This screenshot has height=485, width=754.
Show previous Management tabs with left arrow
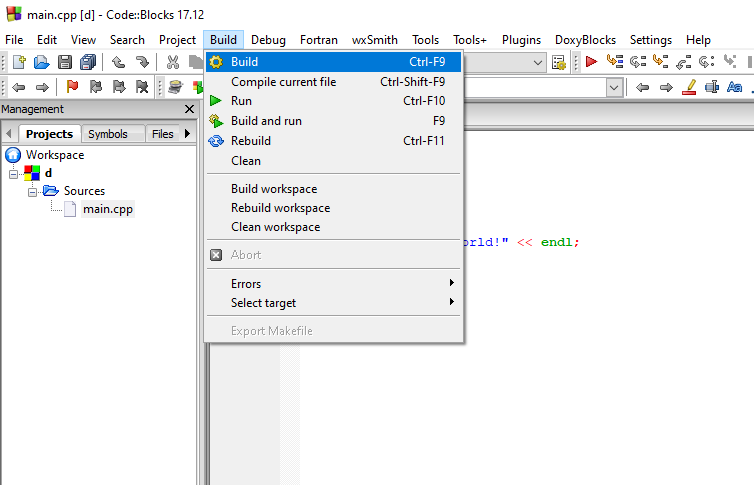8,133
